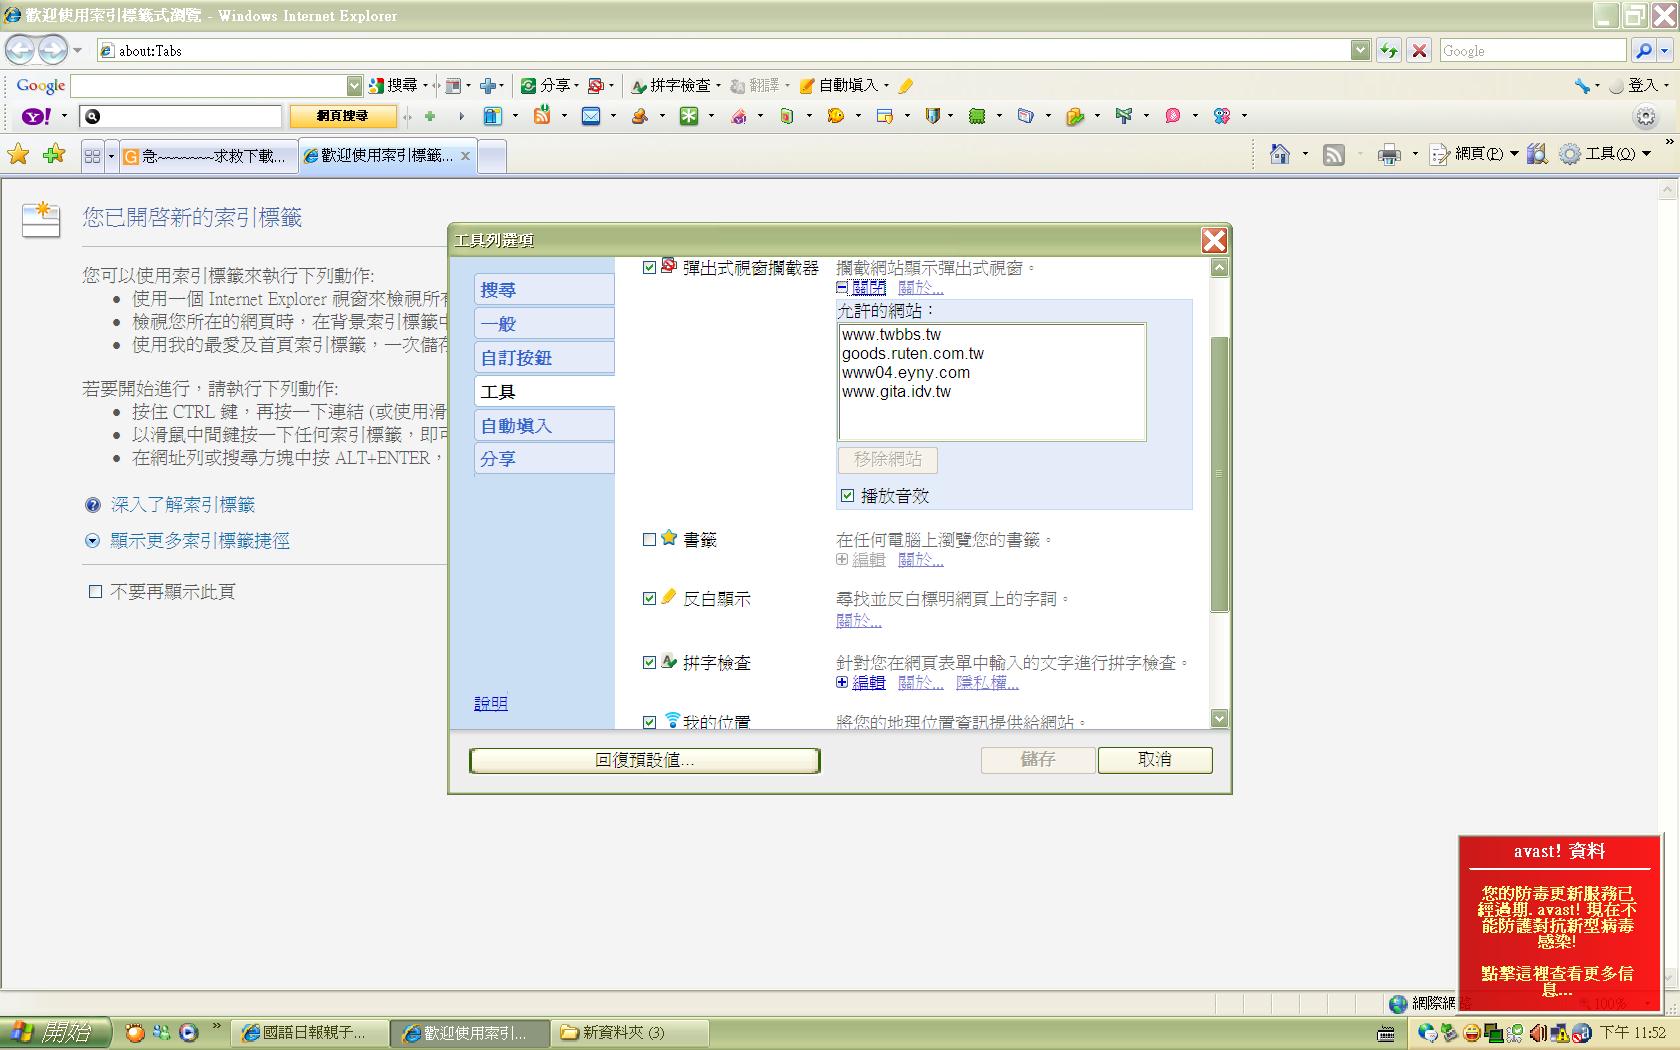
Task: Open Favorites Center star icon
Action: click(x=18, y=154)
